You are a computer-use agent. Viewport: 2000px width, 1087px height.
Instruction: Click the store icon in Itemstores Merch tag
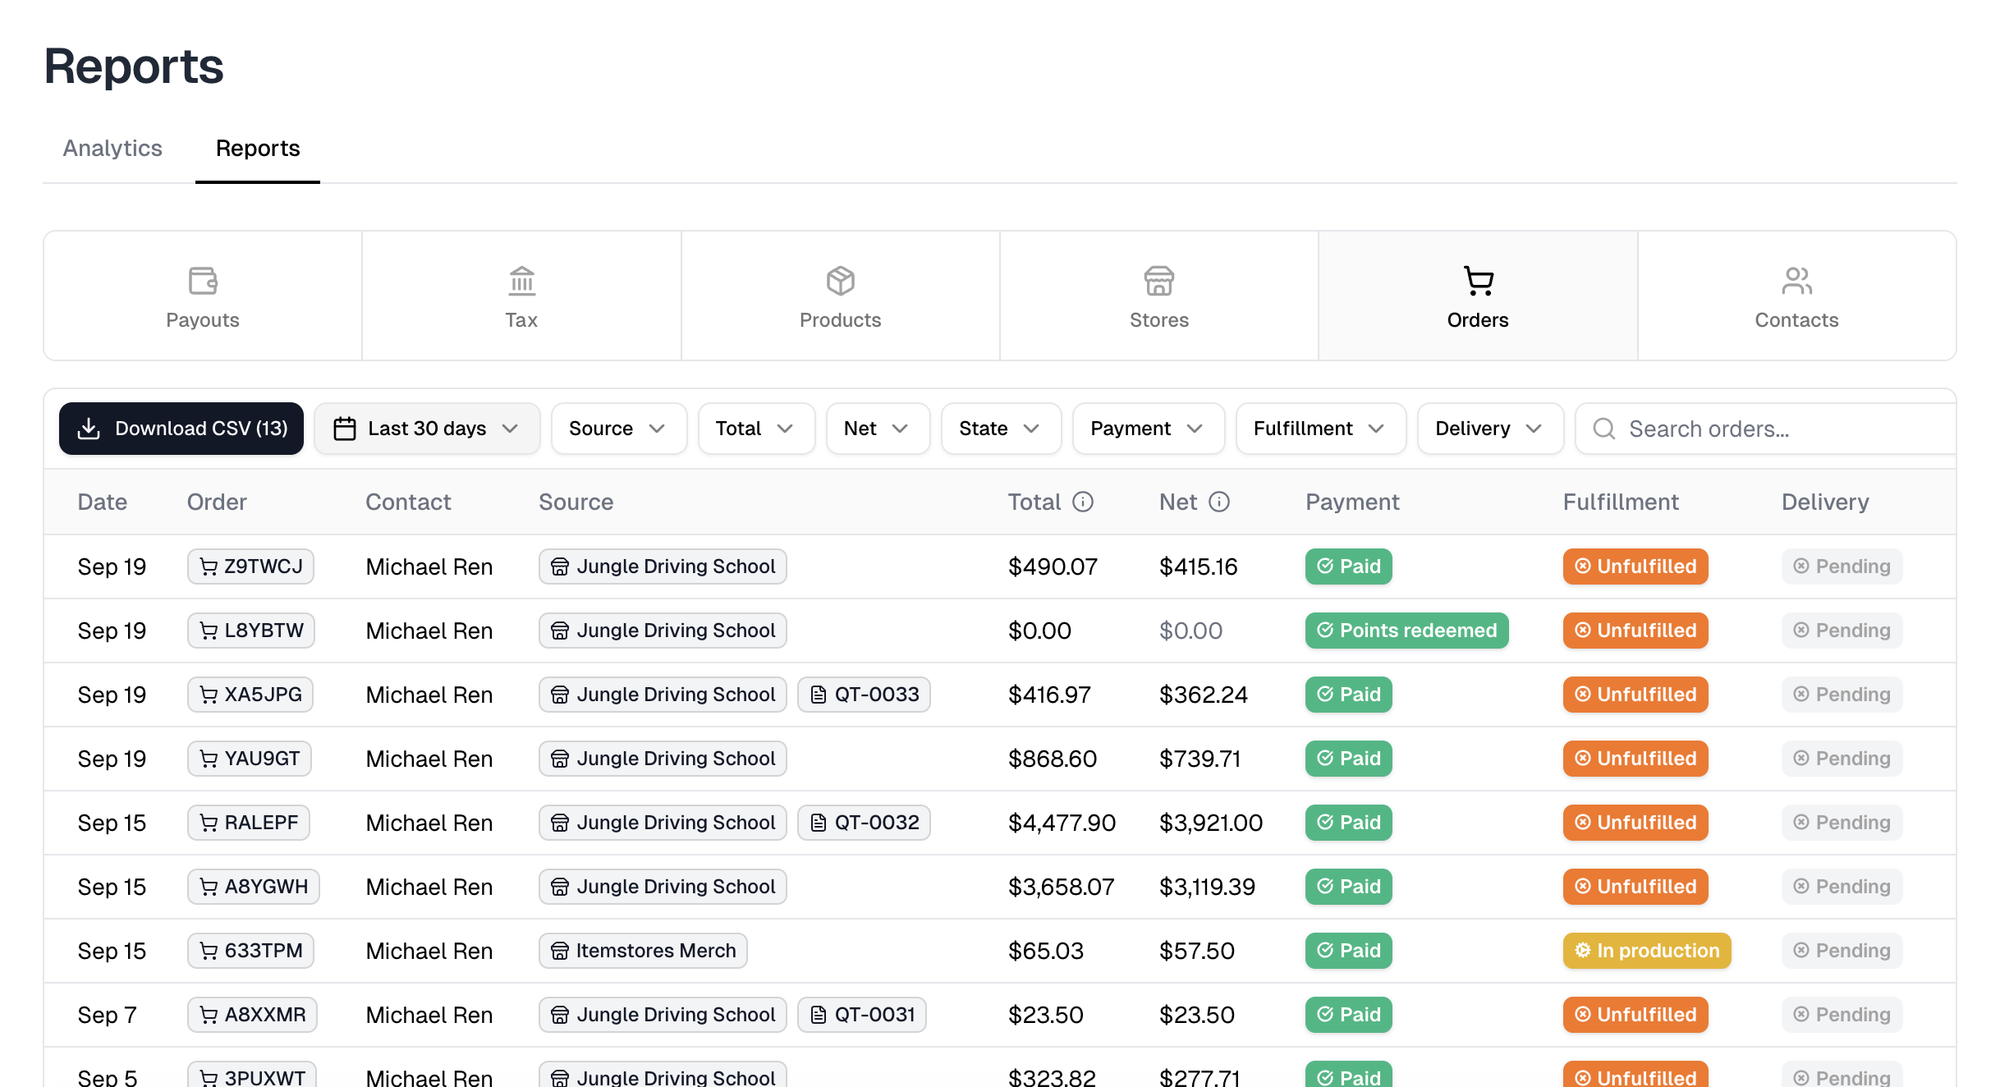560,951
